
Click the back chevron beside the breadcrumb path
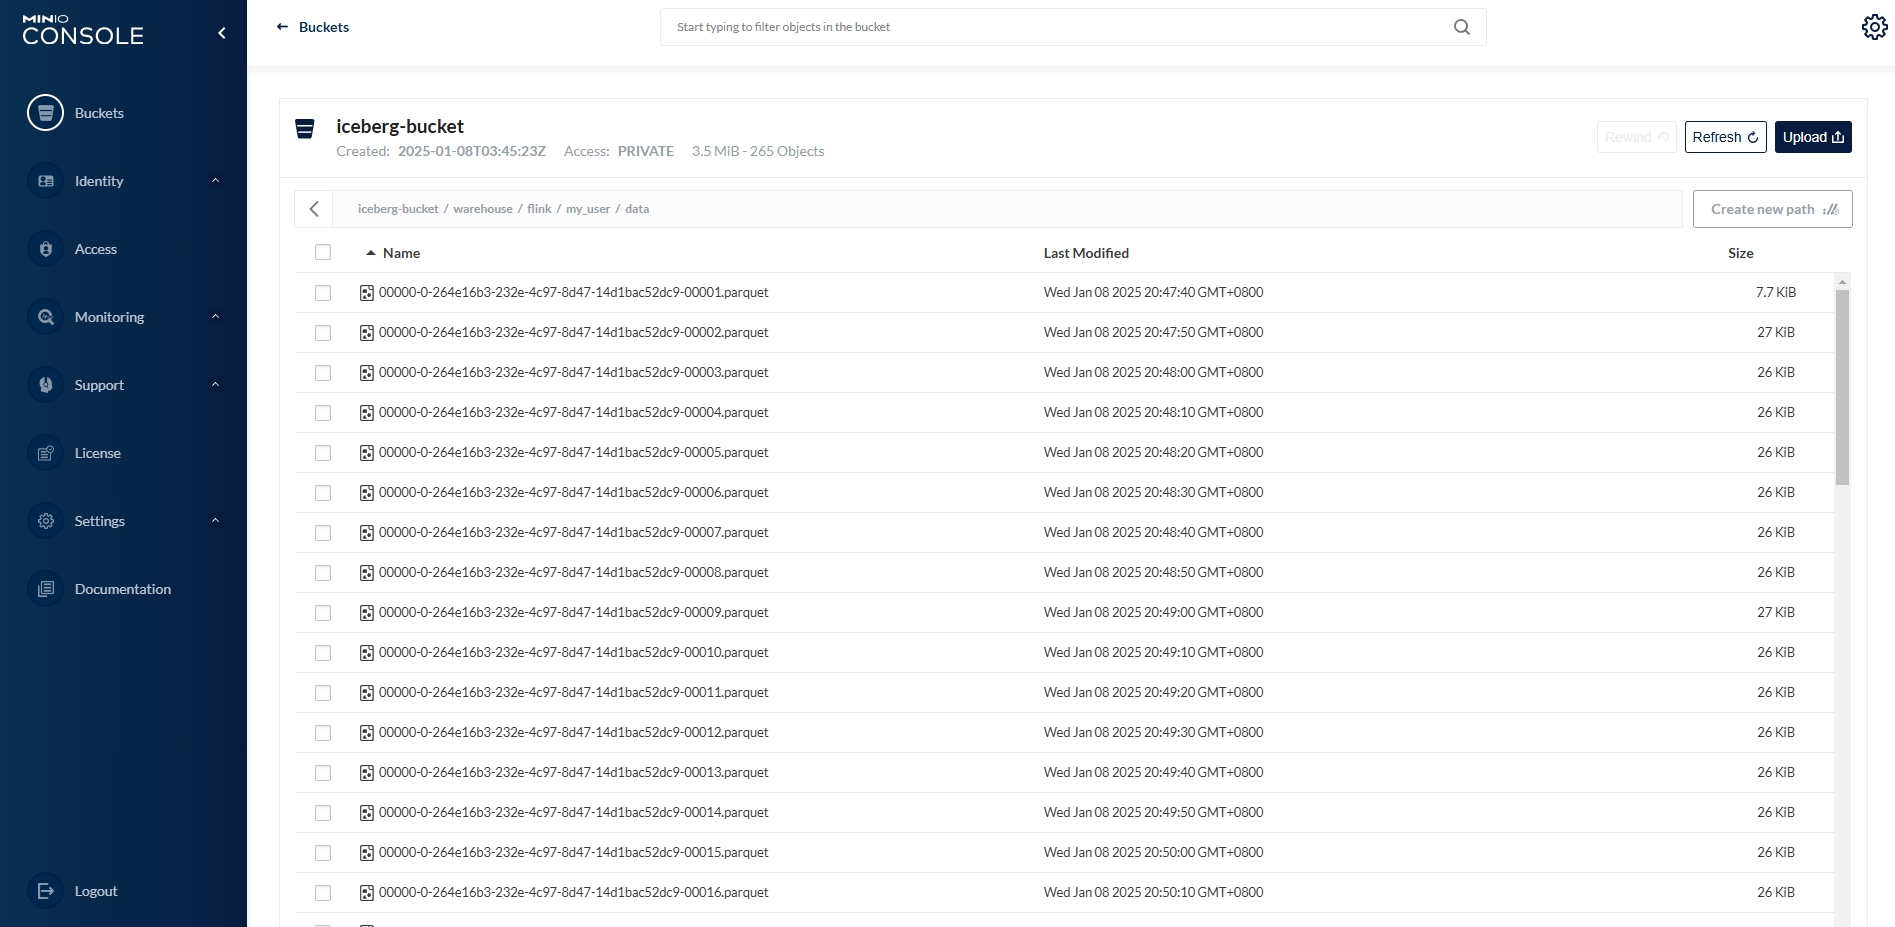pyautogui.click(x=314, y=209)
